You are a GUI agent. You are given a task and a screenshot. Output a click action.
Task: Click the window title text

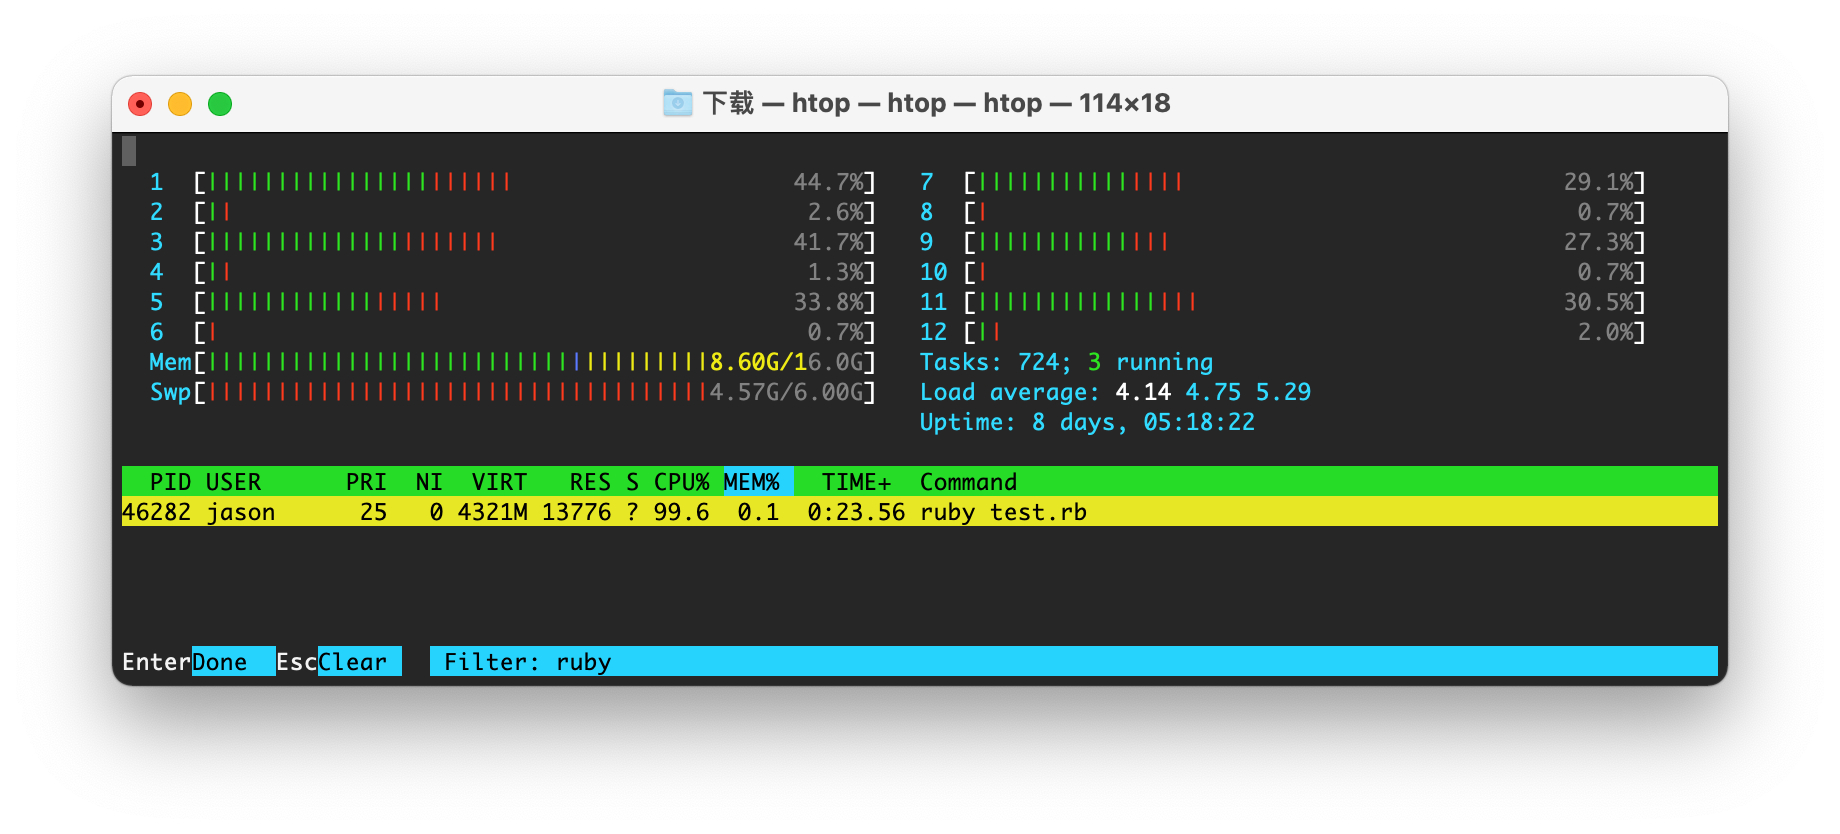(x=936, y=103)
